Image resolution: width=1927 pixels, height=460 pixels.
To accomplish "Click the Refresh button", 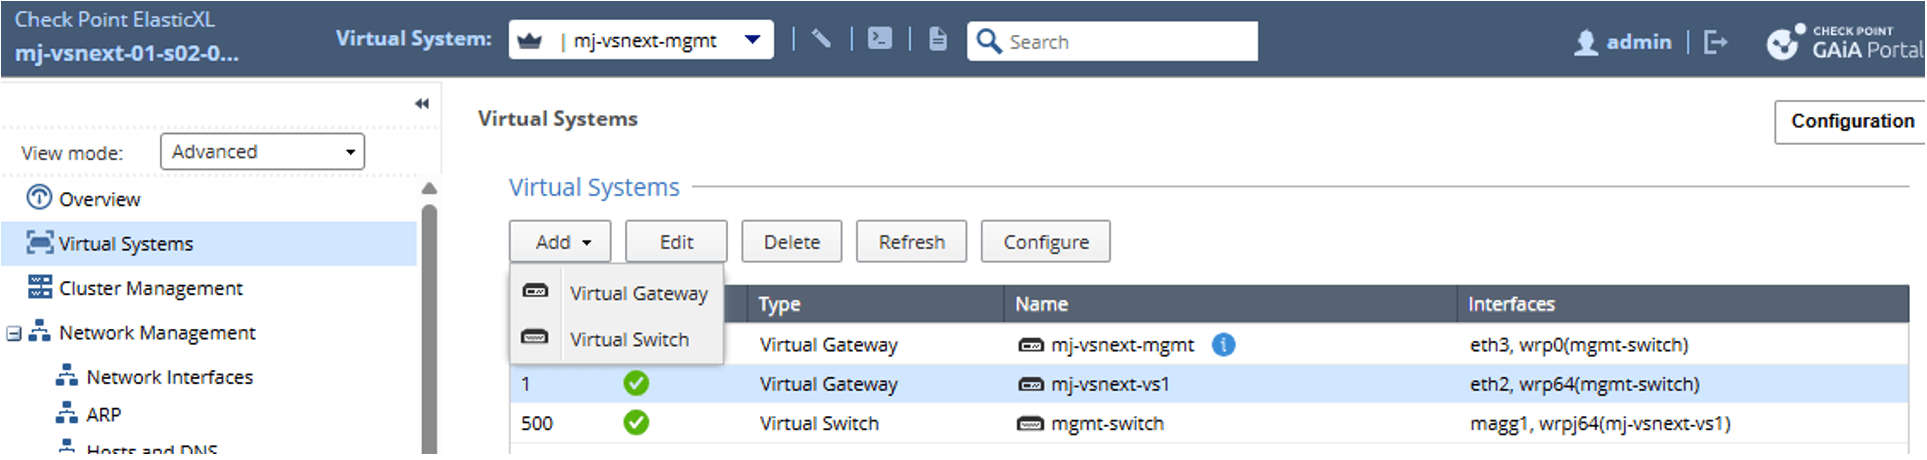I will pyautogui.click(x=911, y=242).
